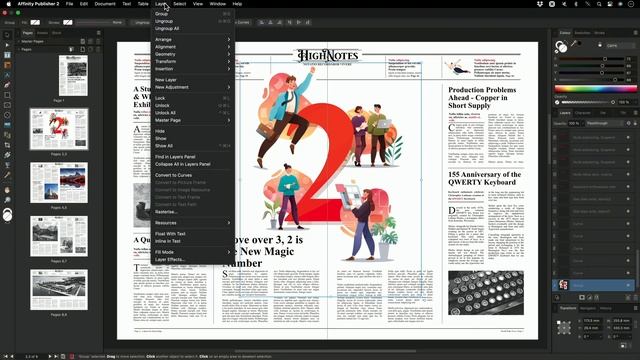Toggle visibility of the selected Group layer

tap(628, 285)
